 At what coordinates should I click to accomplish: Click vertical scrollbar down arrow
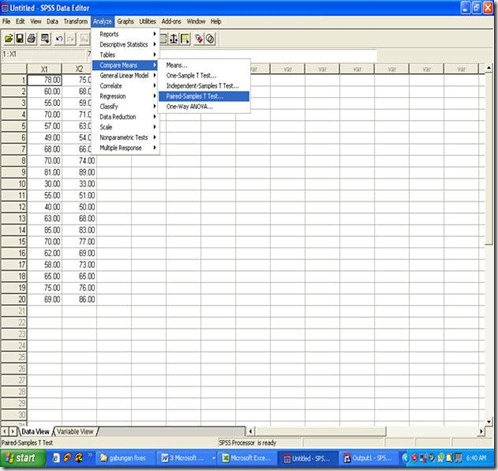pyautogui.click(x=489, y=421)
